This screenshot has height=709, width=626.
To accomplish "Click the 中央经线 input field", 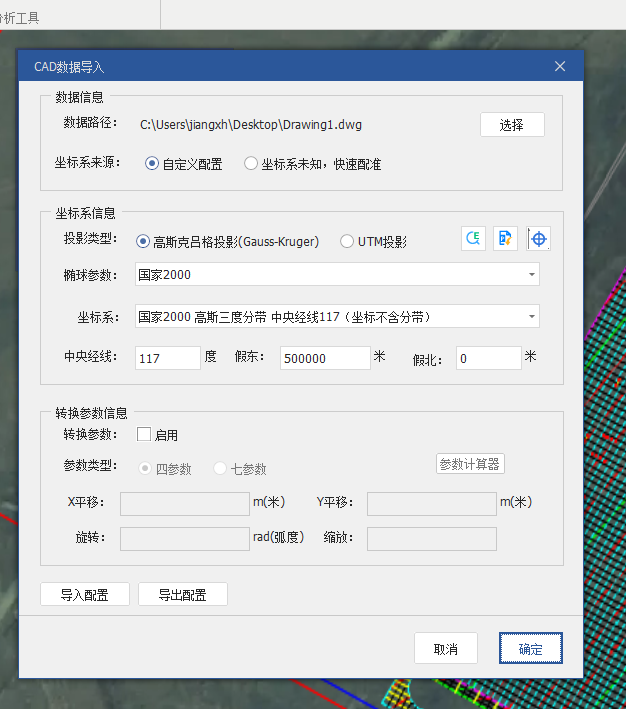I will point(167,358).
